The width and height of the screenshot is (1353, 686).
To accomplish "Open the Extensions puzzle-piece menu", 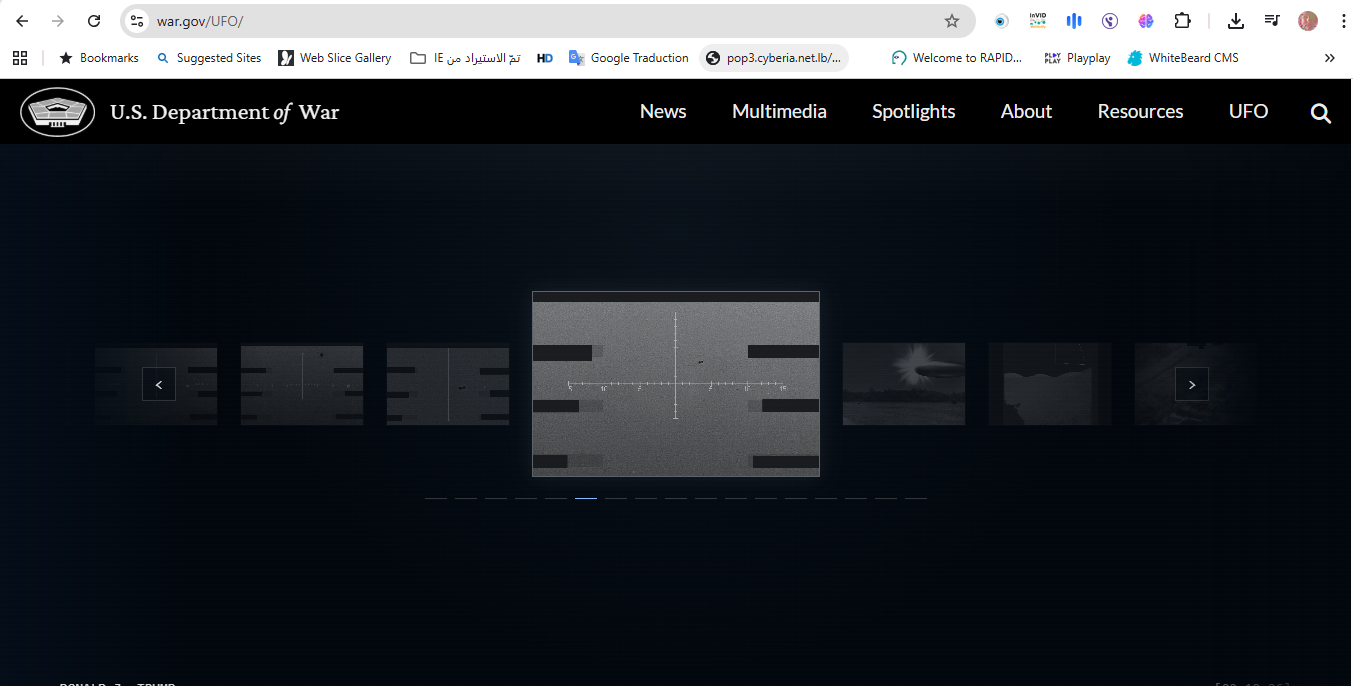I will pos(1182,21).
